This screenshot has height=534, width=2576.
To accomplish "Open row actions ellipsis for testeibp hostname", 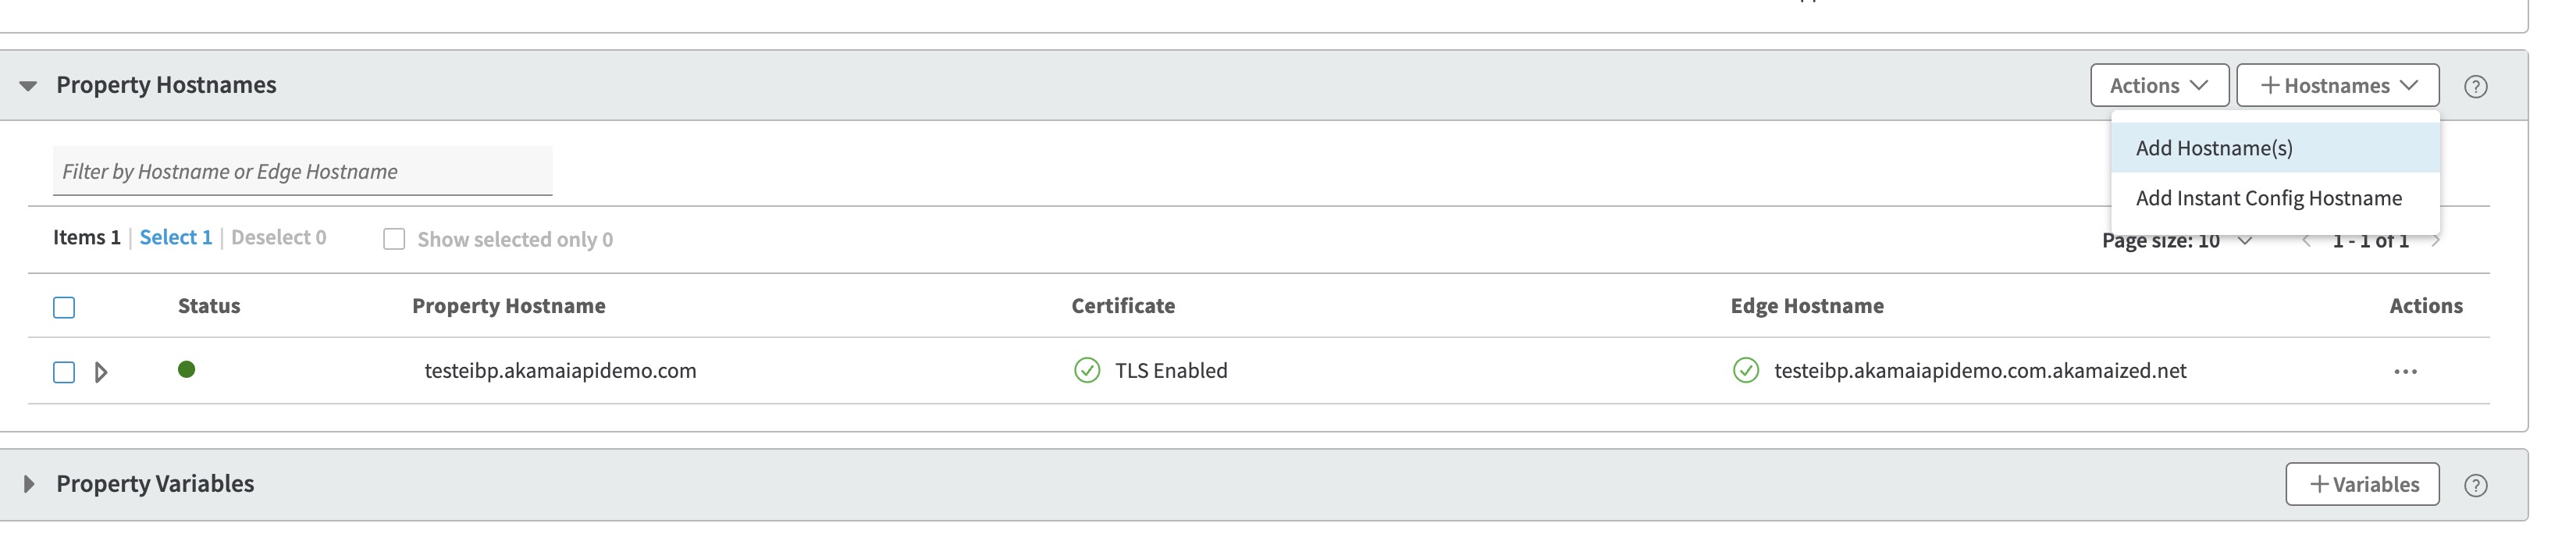I will click(2405, 372).
